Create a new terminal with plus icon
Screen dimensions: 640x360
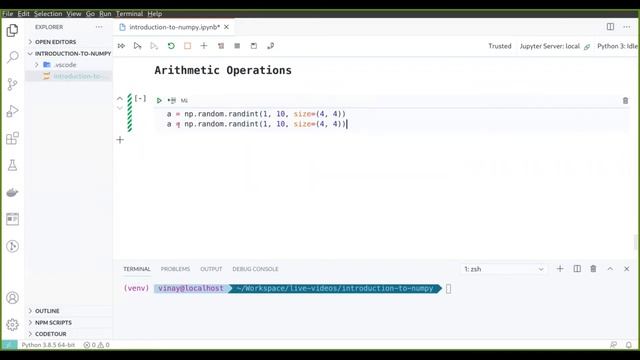coord(560,269)
